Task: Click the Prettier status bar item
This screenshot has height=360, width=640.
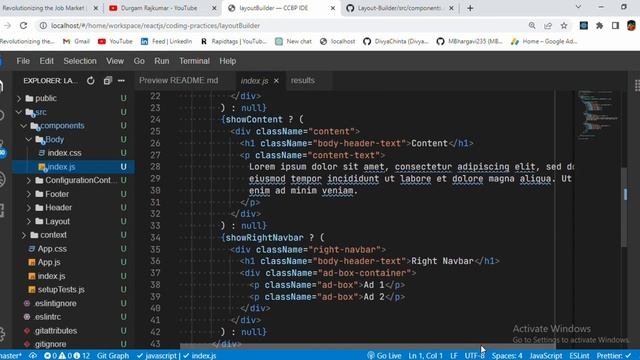Action: click(614, 356)
